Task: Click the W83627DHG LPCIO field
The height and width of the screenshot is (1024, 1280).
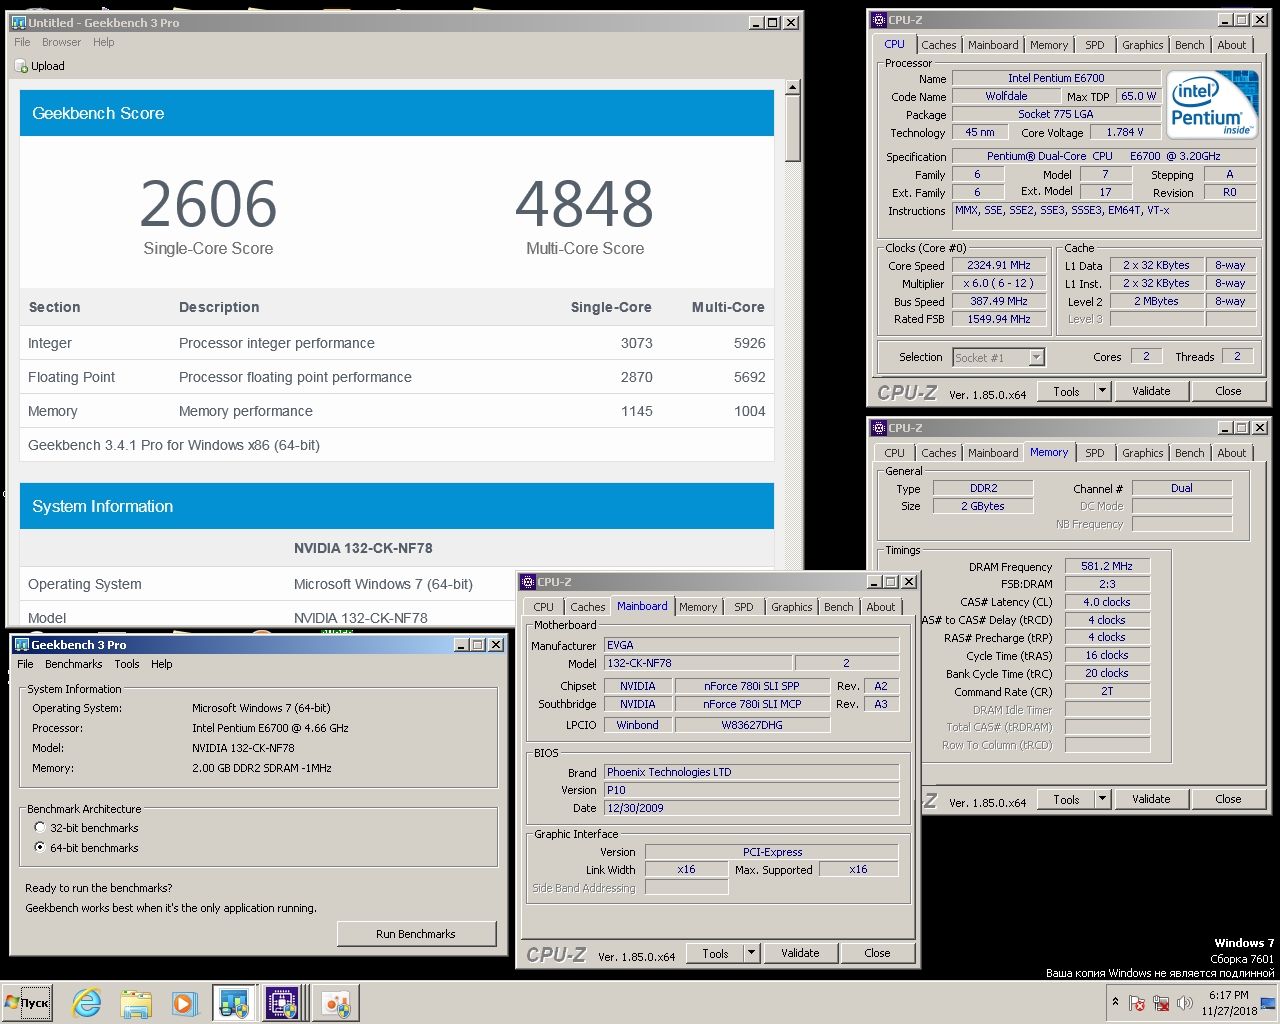Action: pos(752,725)
